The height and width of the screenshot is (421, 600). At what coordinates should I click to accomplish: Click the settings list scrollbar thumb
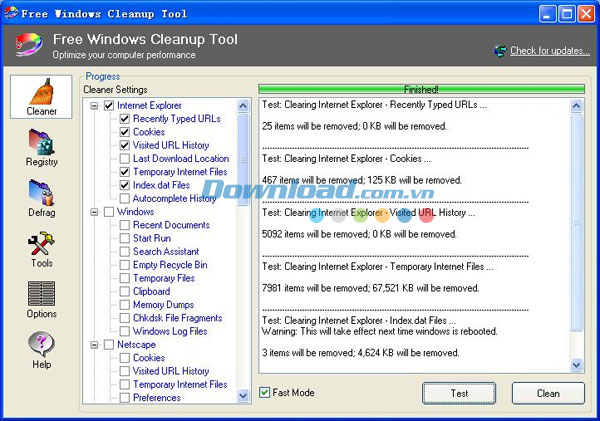click(243, 160)
